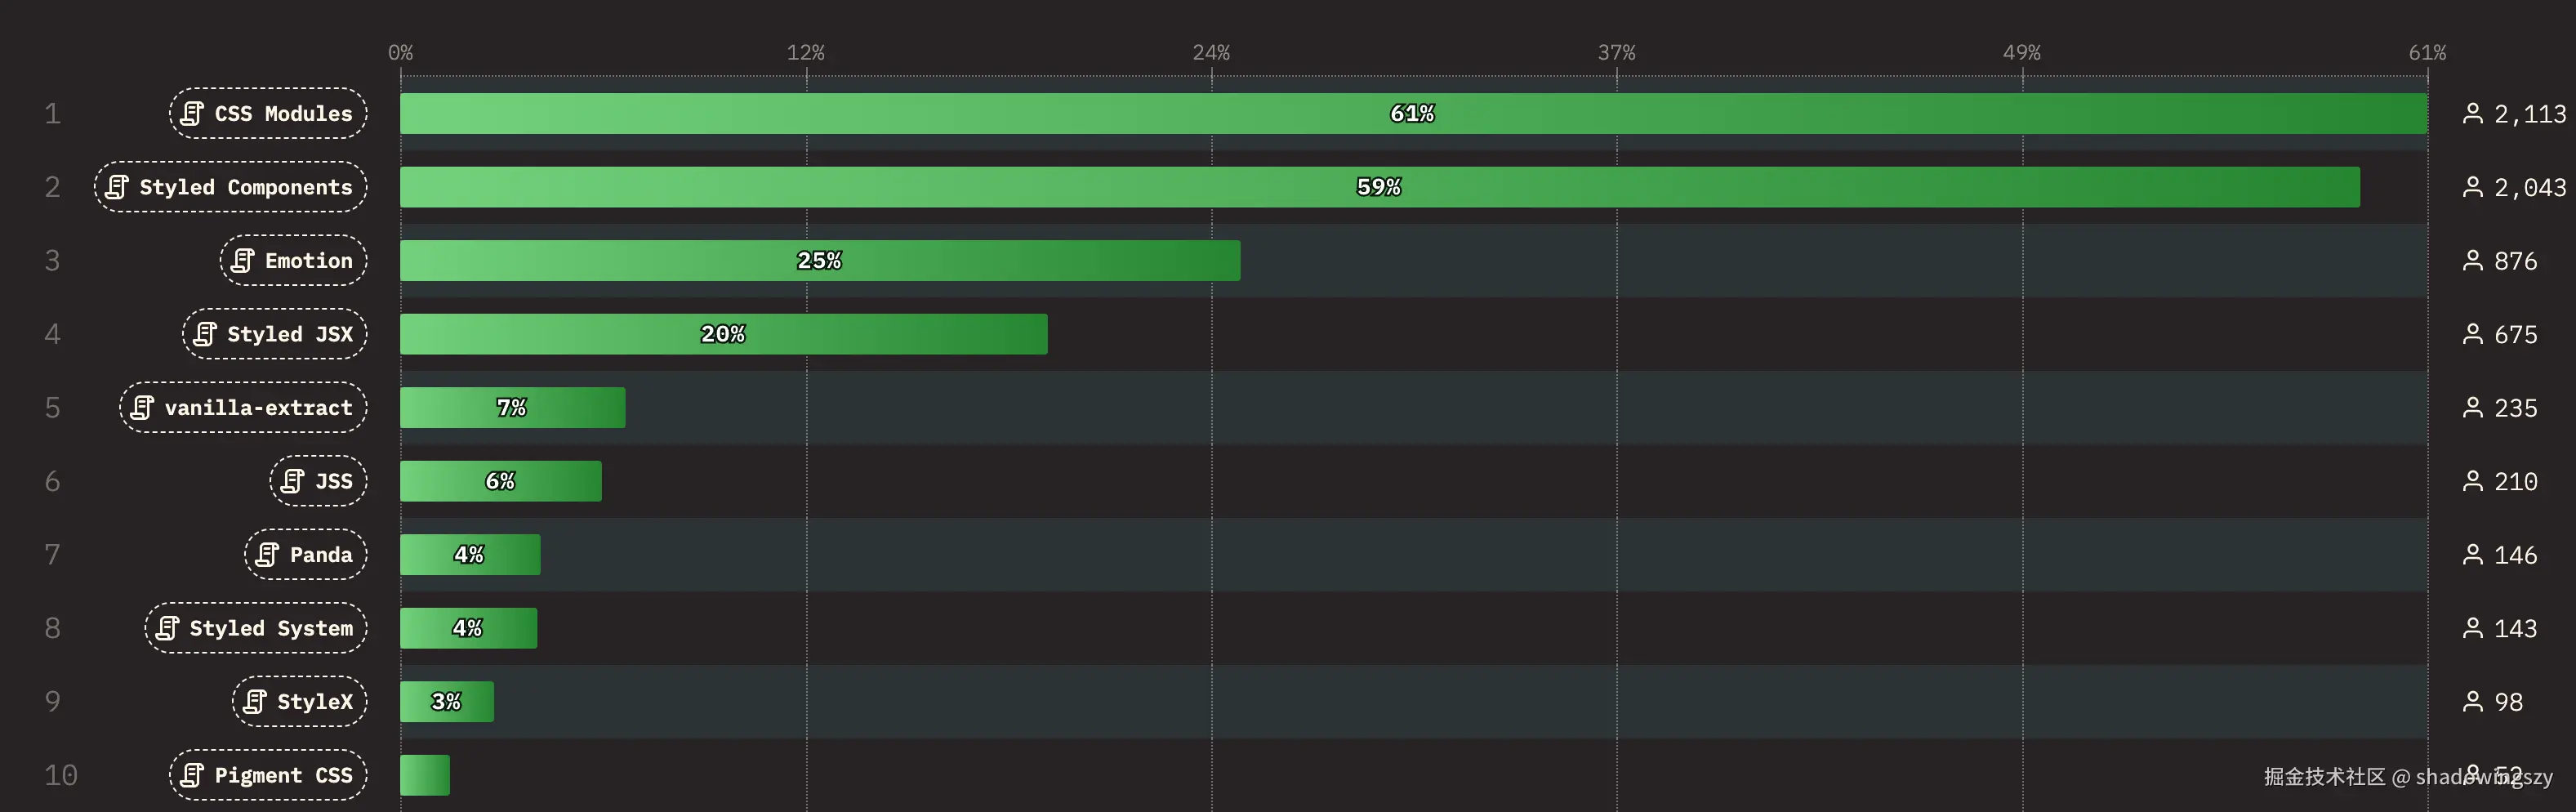Image resolution: width=2576 pixels, height=812 pixels.
Task: Click the 59% Styled Components bar
Action: pos(1379,187)
